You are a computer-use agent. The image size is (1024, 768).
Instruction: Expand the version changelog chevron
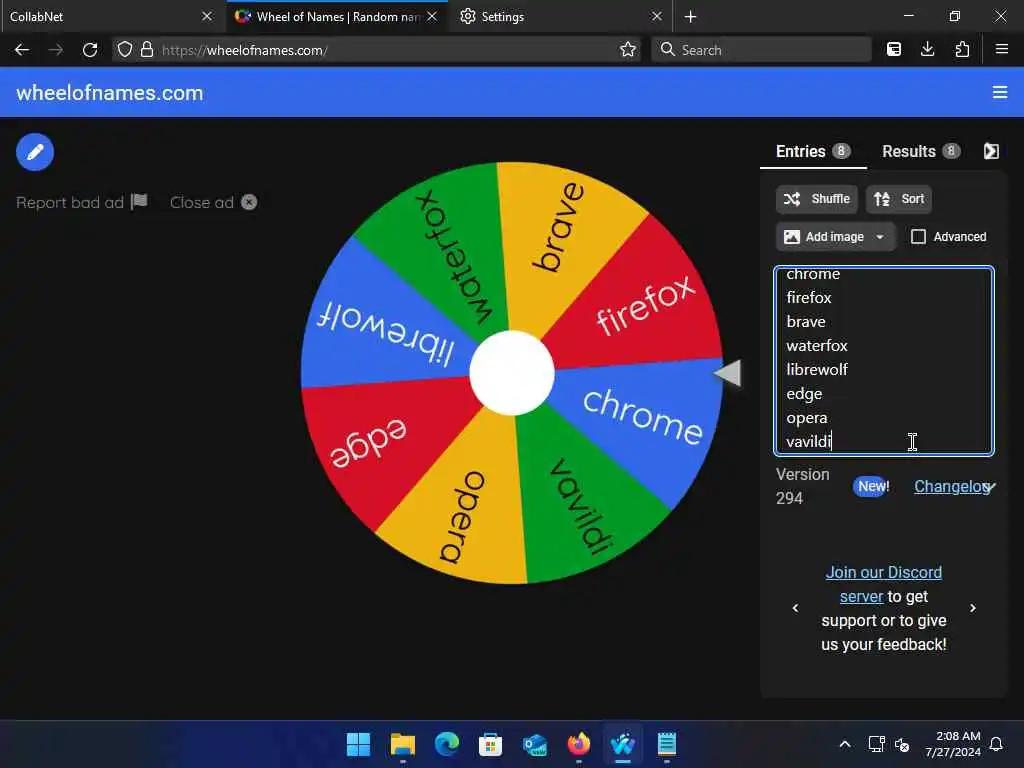click(x=990, y=487)
